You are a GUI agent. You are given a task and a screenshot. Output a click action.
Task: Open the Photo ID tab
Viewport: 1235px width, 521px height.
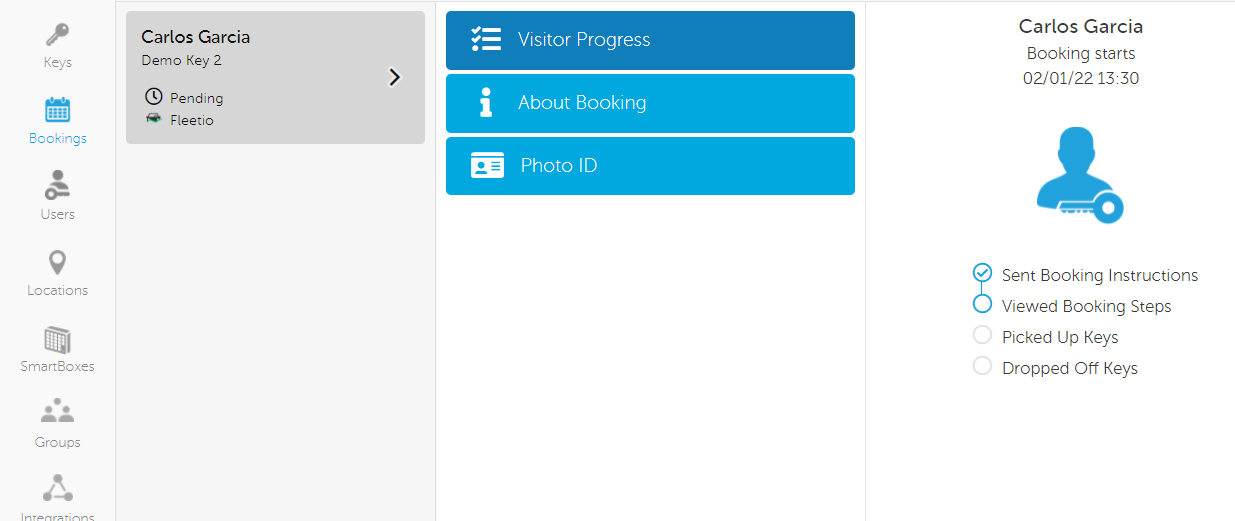tap(650, 166)
